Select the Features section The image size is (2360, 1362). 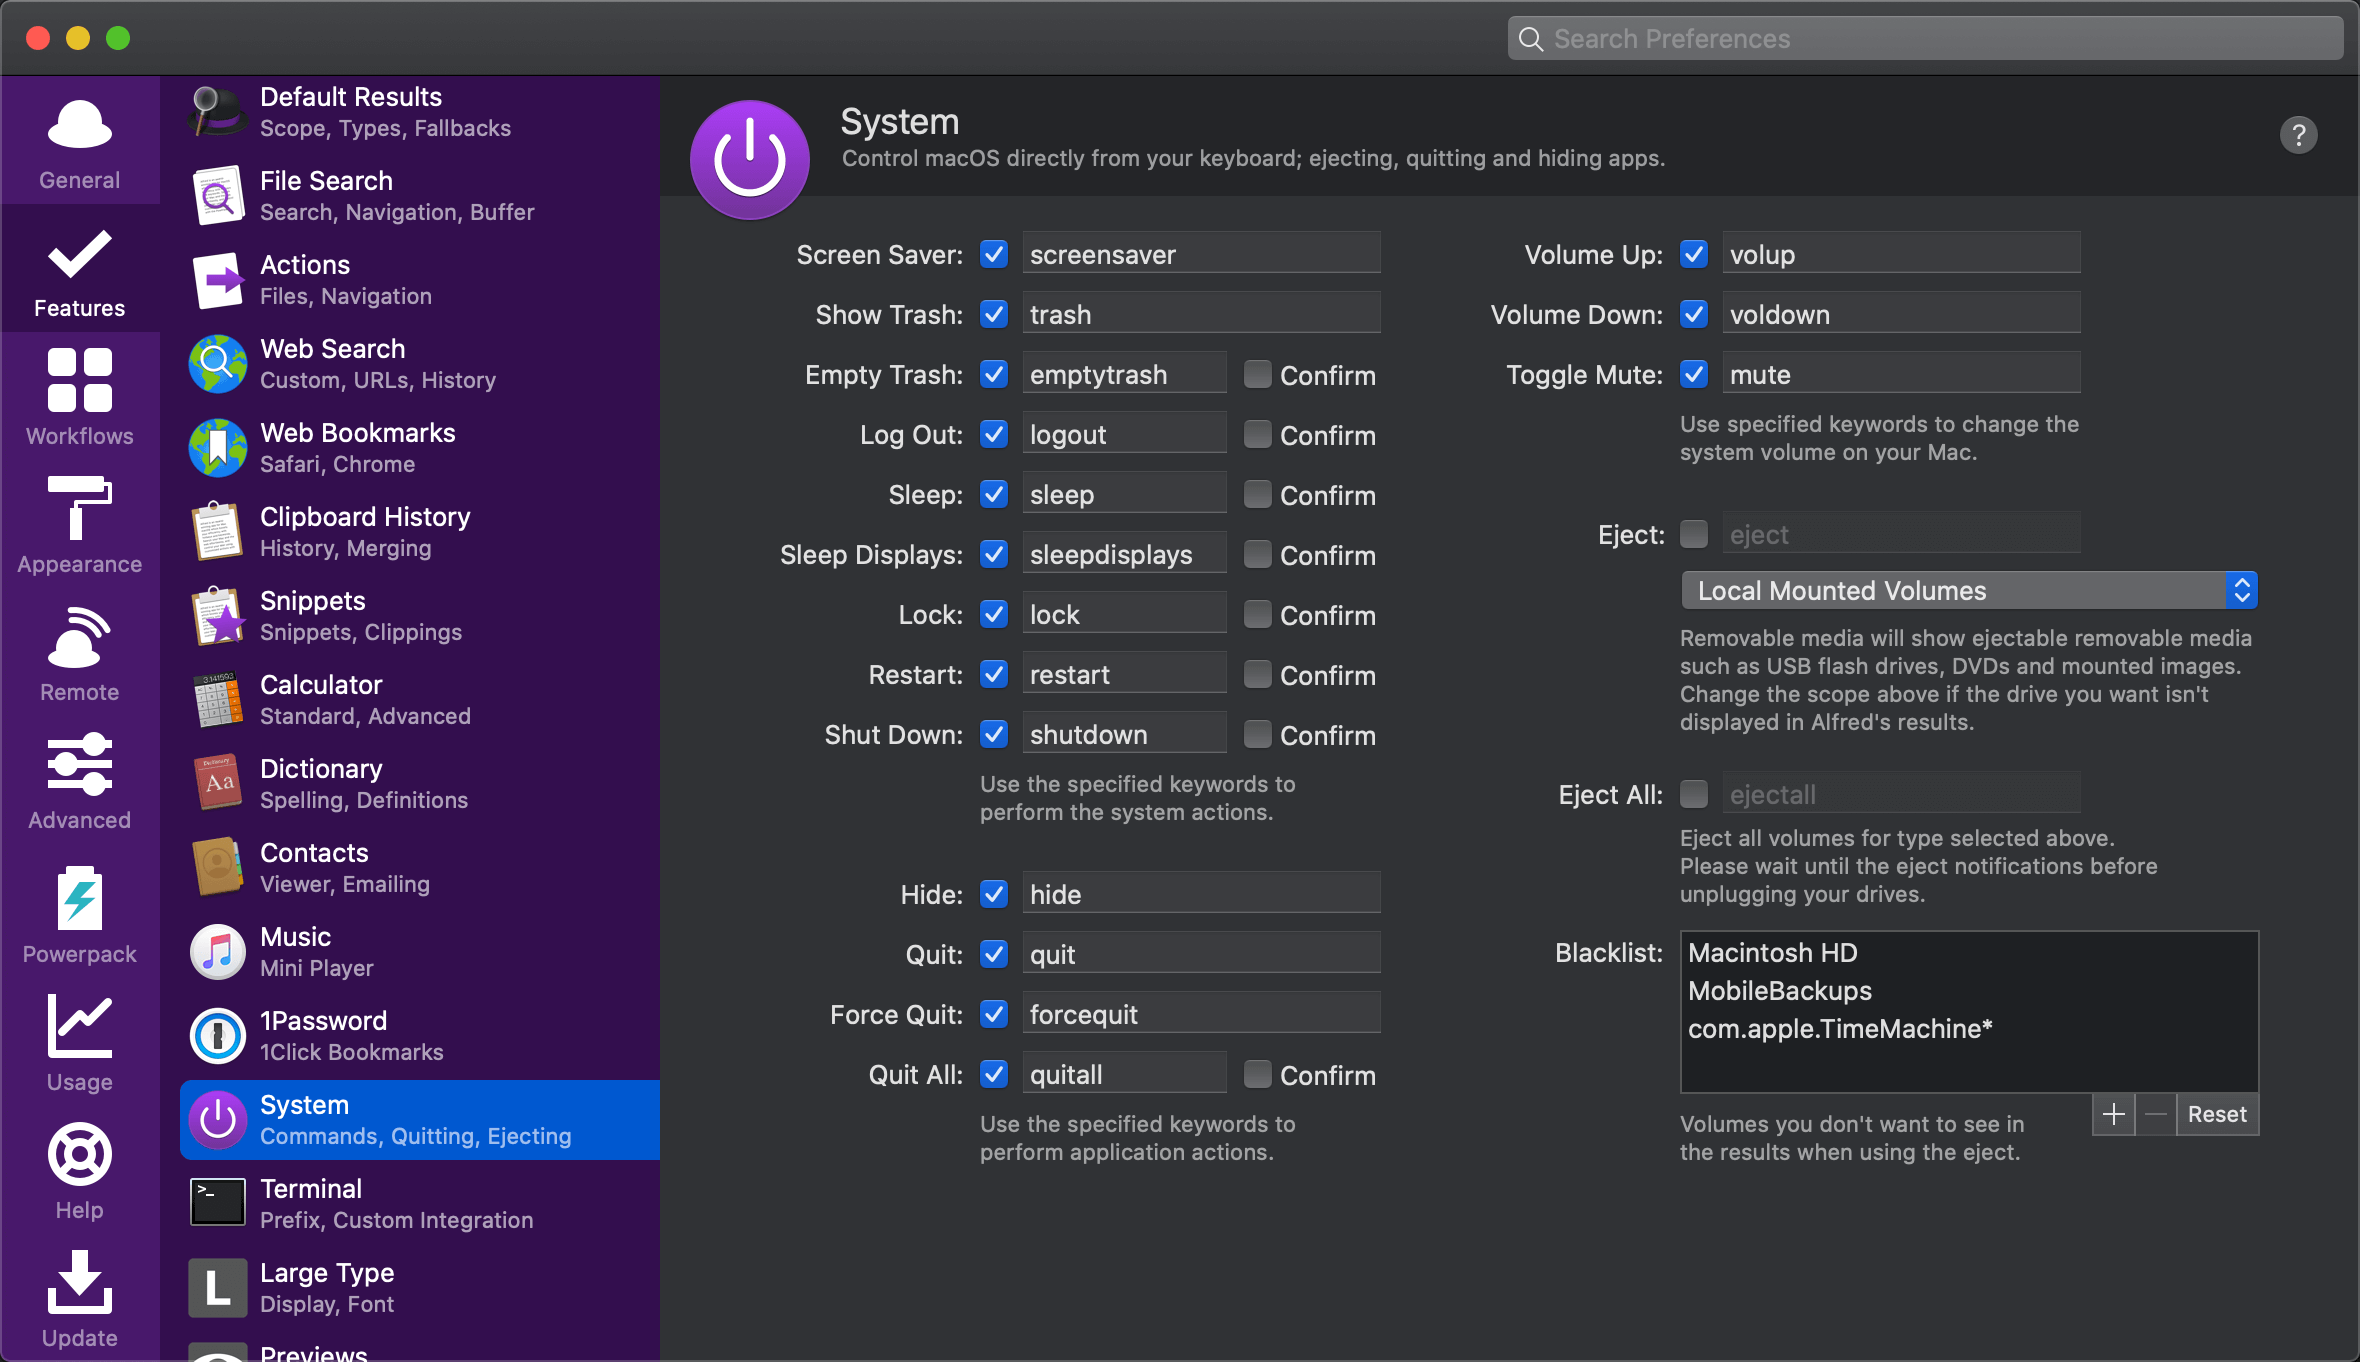point(80,270)
